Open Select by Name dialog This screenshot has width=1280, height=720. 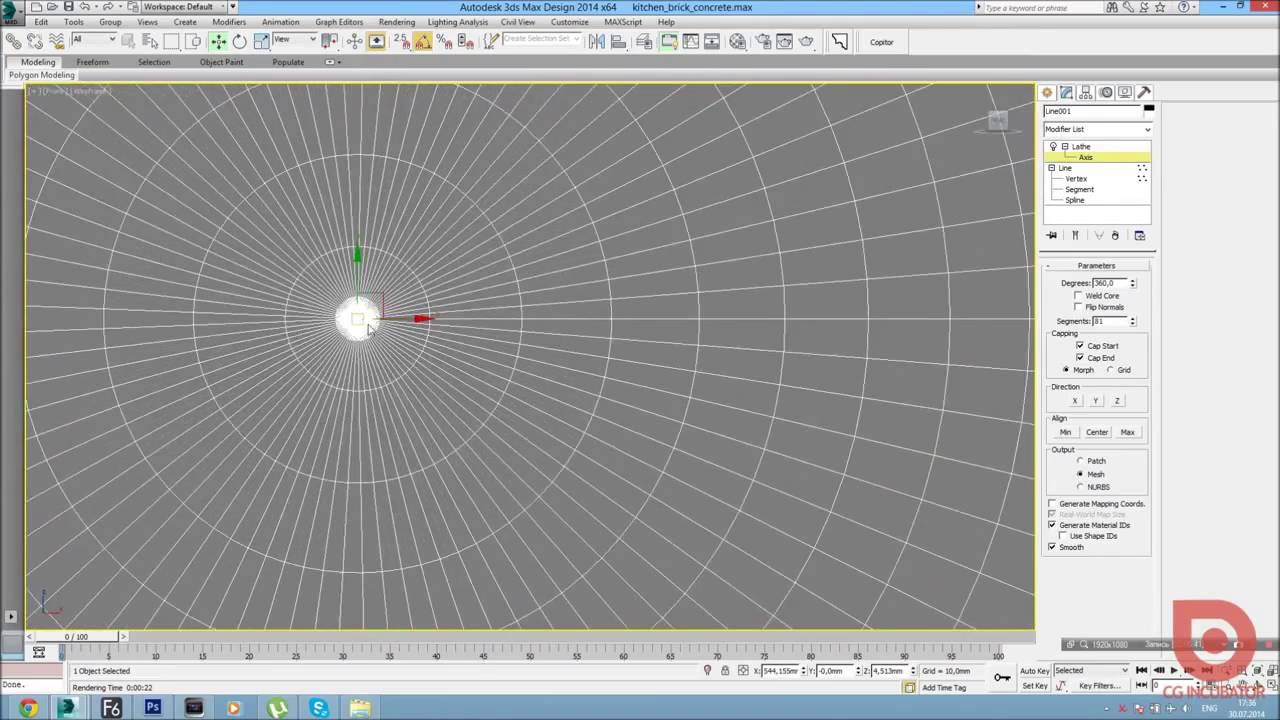click(150, 41)
